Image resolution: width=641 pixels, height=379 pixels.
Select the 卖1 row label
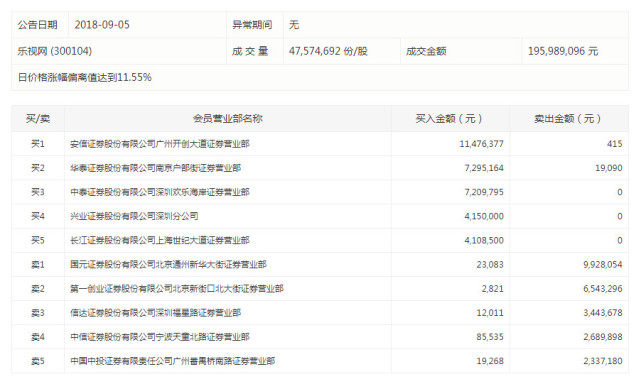(38, 265)
